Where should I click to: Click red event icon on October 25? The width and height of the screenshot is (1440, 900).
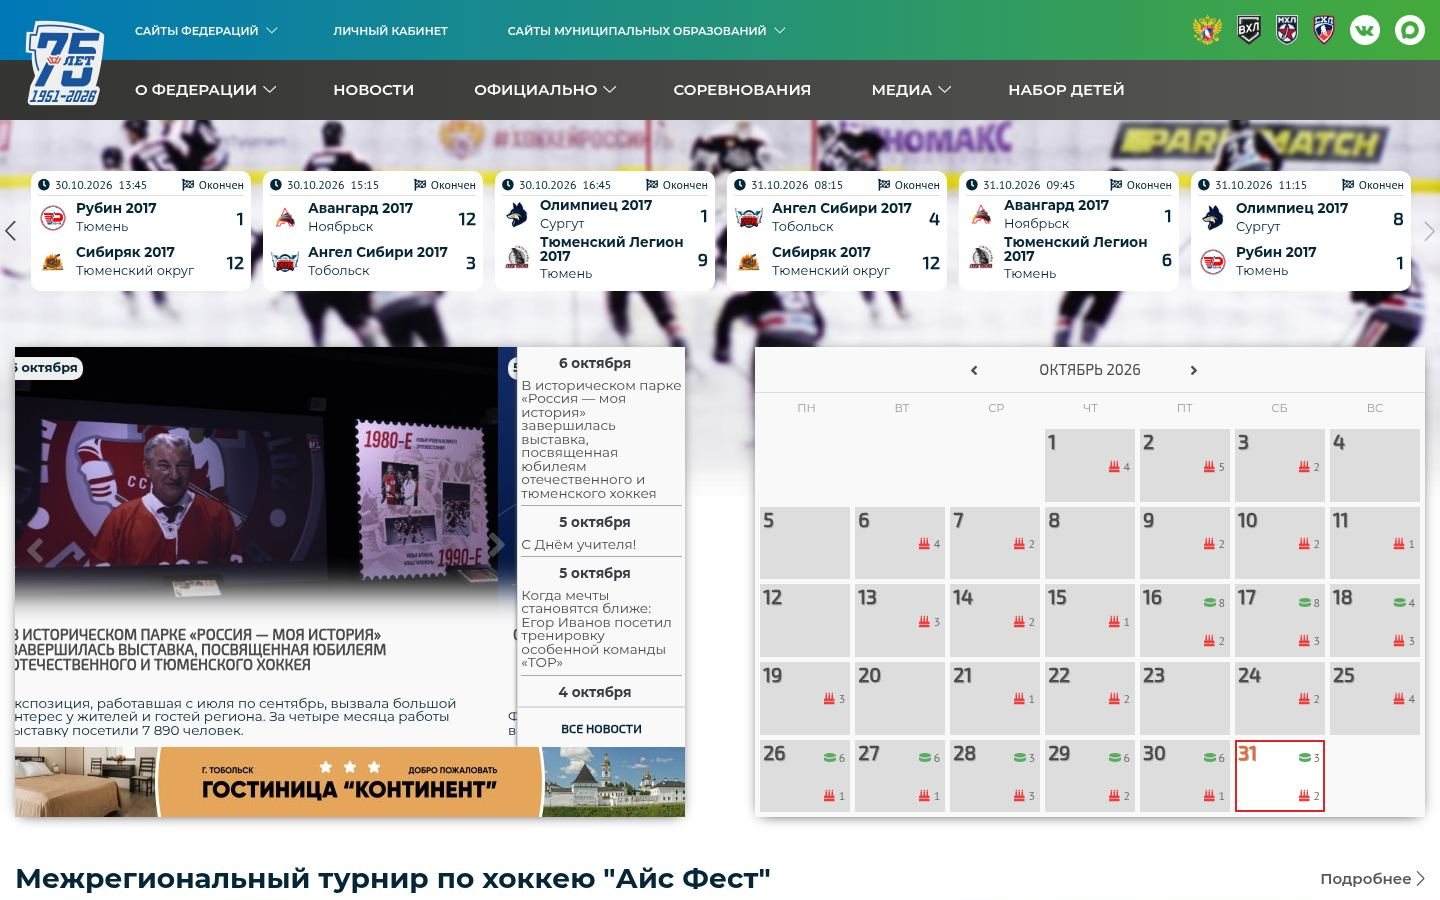point(1399,699)
